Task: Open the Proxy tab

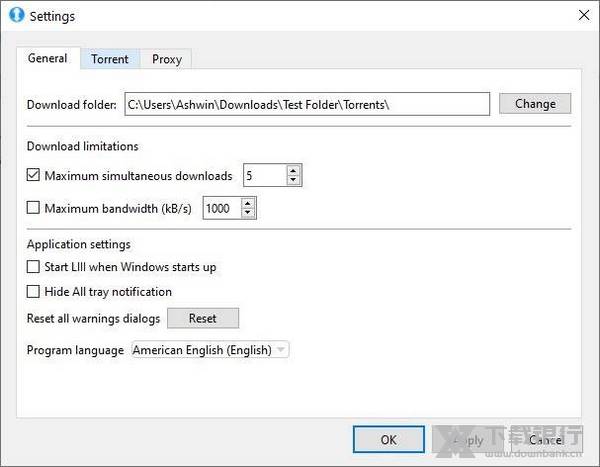Action: [167, 59]
